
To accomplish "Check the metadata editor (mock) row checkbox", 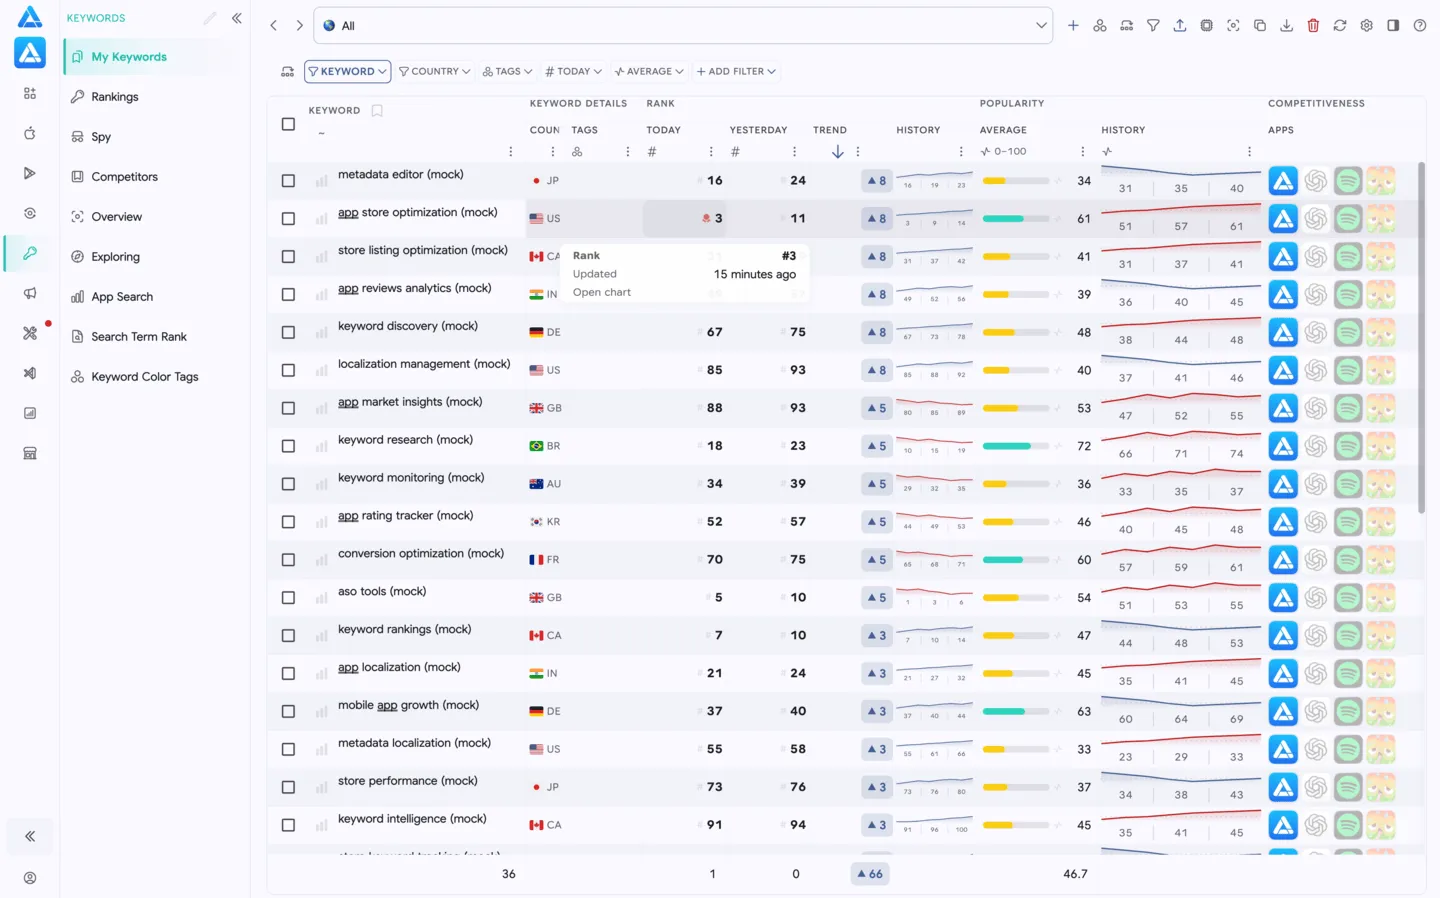I will [288, 181].
